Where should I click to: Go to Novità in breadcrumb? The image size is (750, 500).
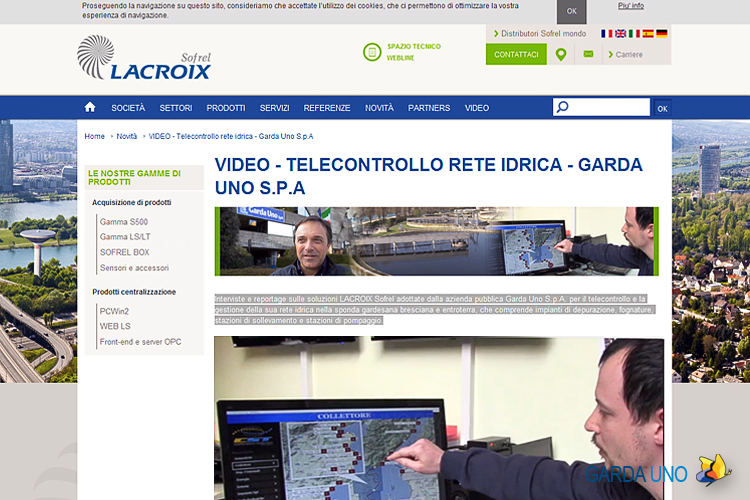pyautogui.click(x=126, y=136)
